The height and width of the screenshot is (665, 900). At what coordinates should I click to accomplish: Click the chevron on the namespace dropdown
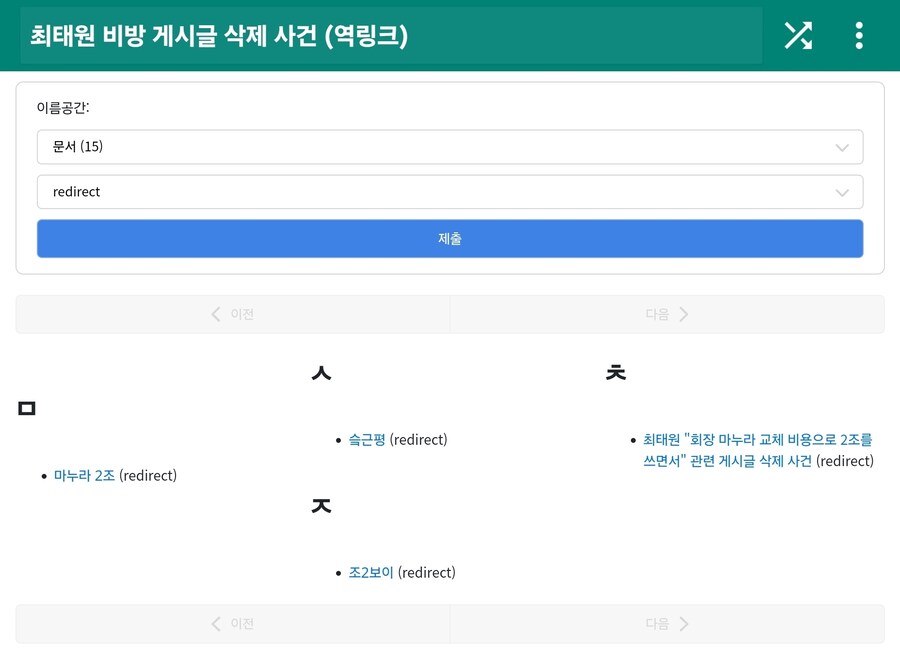(843, 147)
